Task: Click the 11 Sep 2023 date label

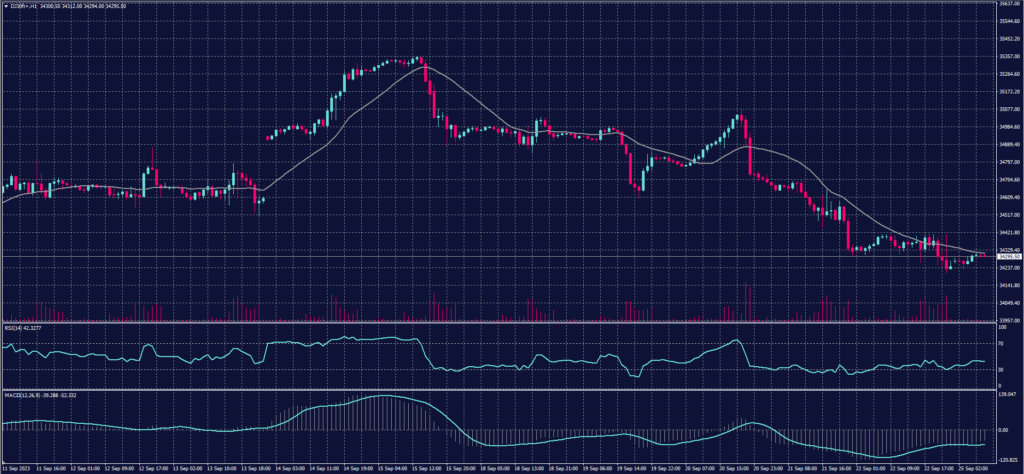Action: tap(18, 467)
